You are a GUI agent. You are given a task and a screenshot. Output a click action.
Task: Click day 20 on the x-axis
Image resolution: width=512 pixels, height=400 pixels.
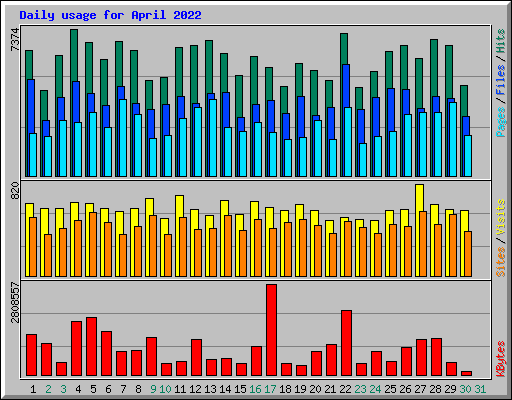pos(315,389)
